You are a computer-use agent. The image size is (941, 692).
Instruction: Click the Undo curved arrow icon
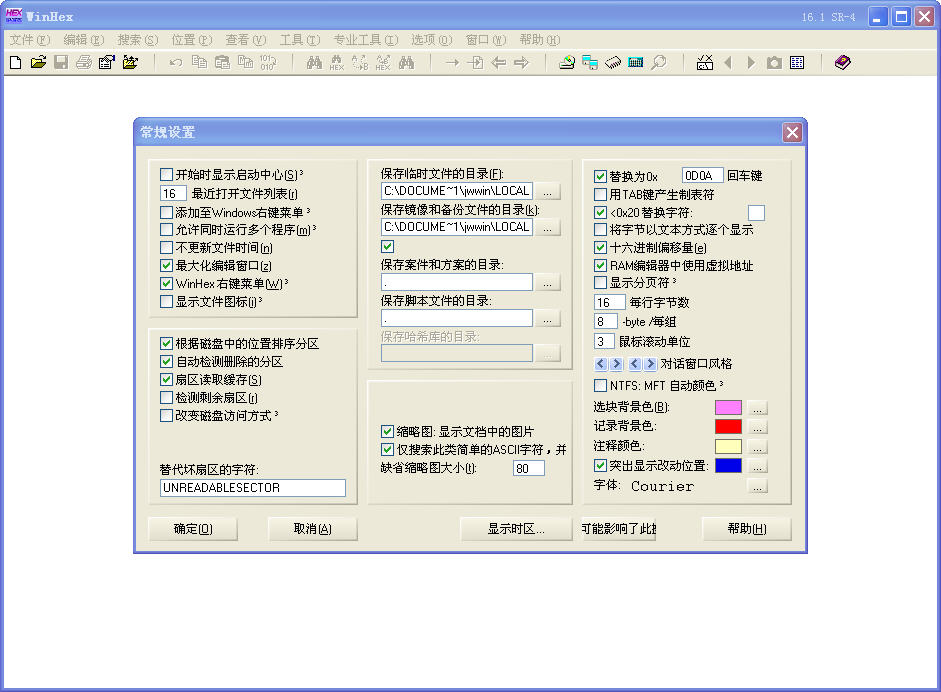[176, 62]
